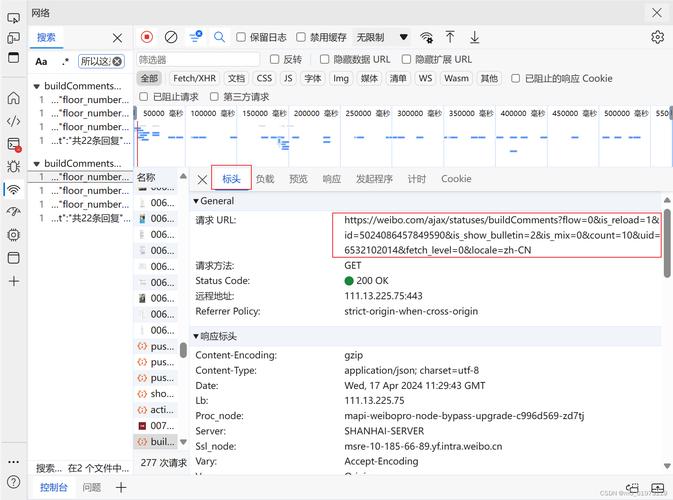Sort requests by the 名称 column arrow
Screen dimensions: 673x500
[x=183, y=176]
